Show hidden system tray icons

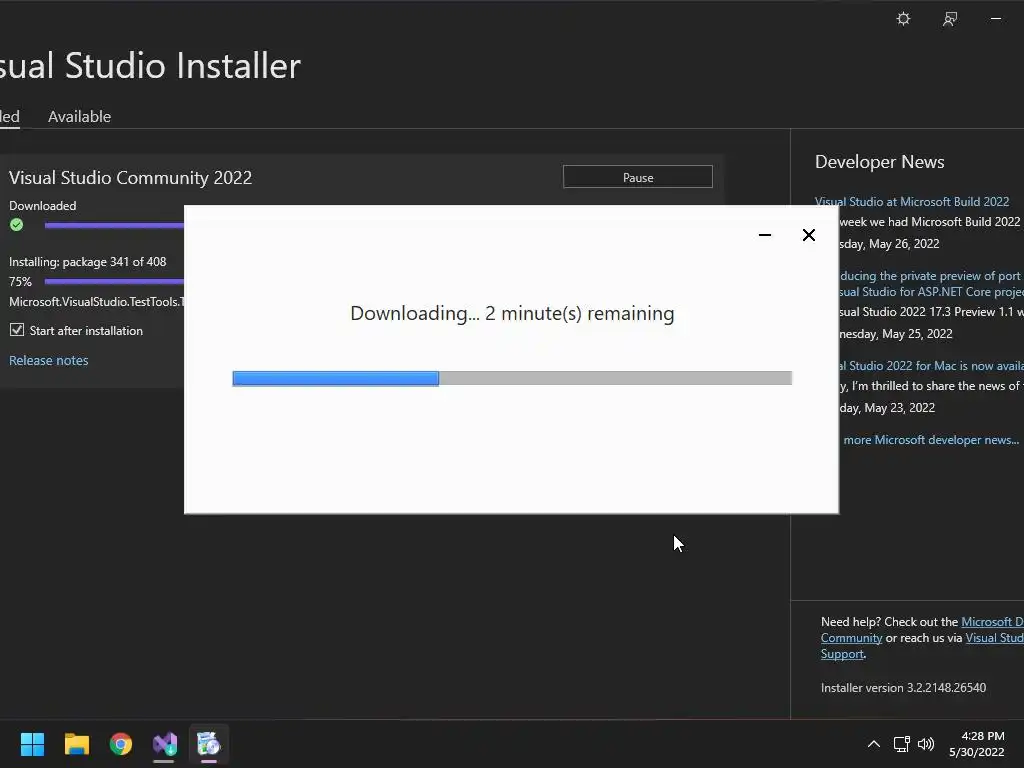874,744
